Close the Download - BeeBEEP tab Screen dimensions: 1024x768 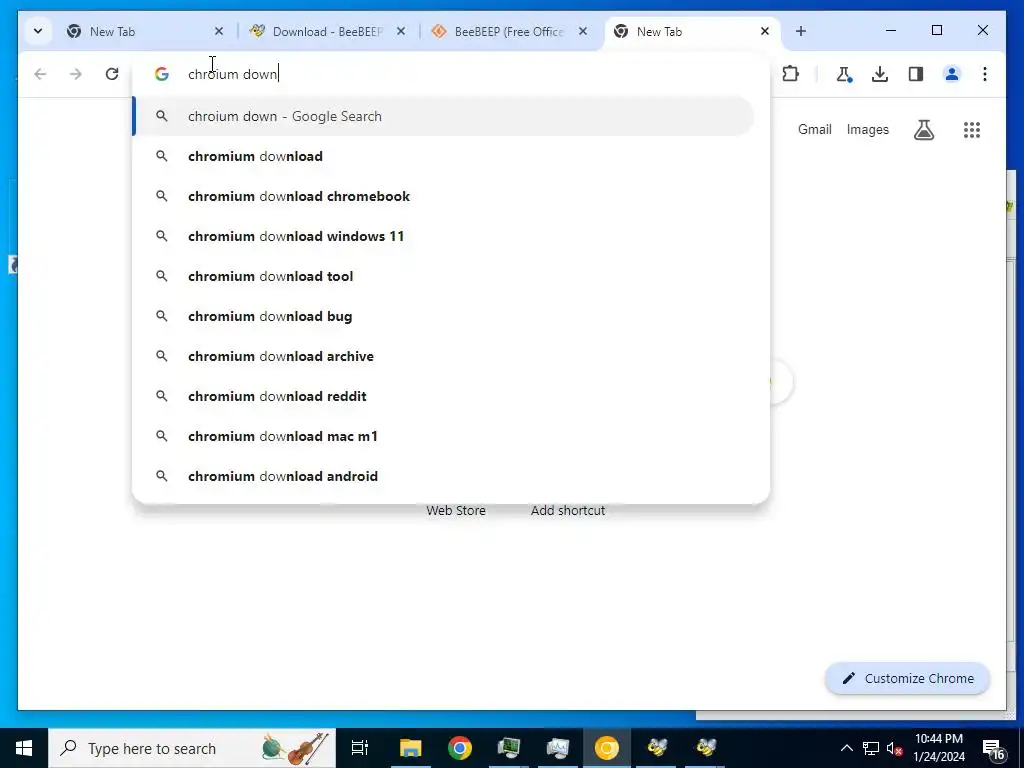[x=401, y=31]
